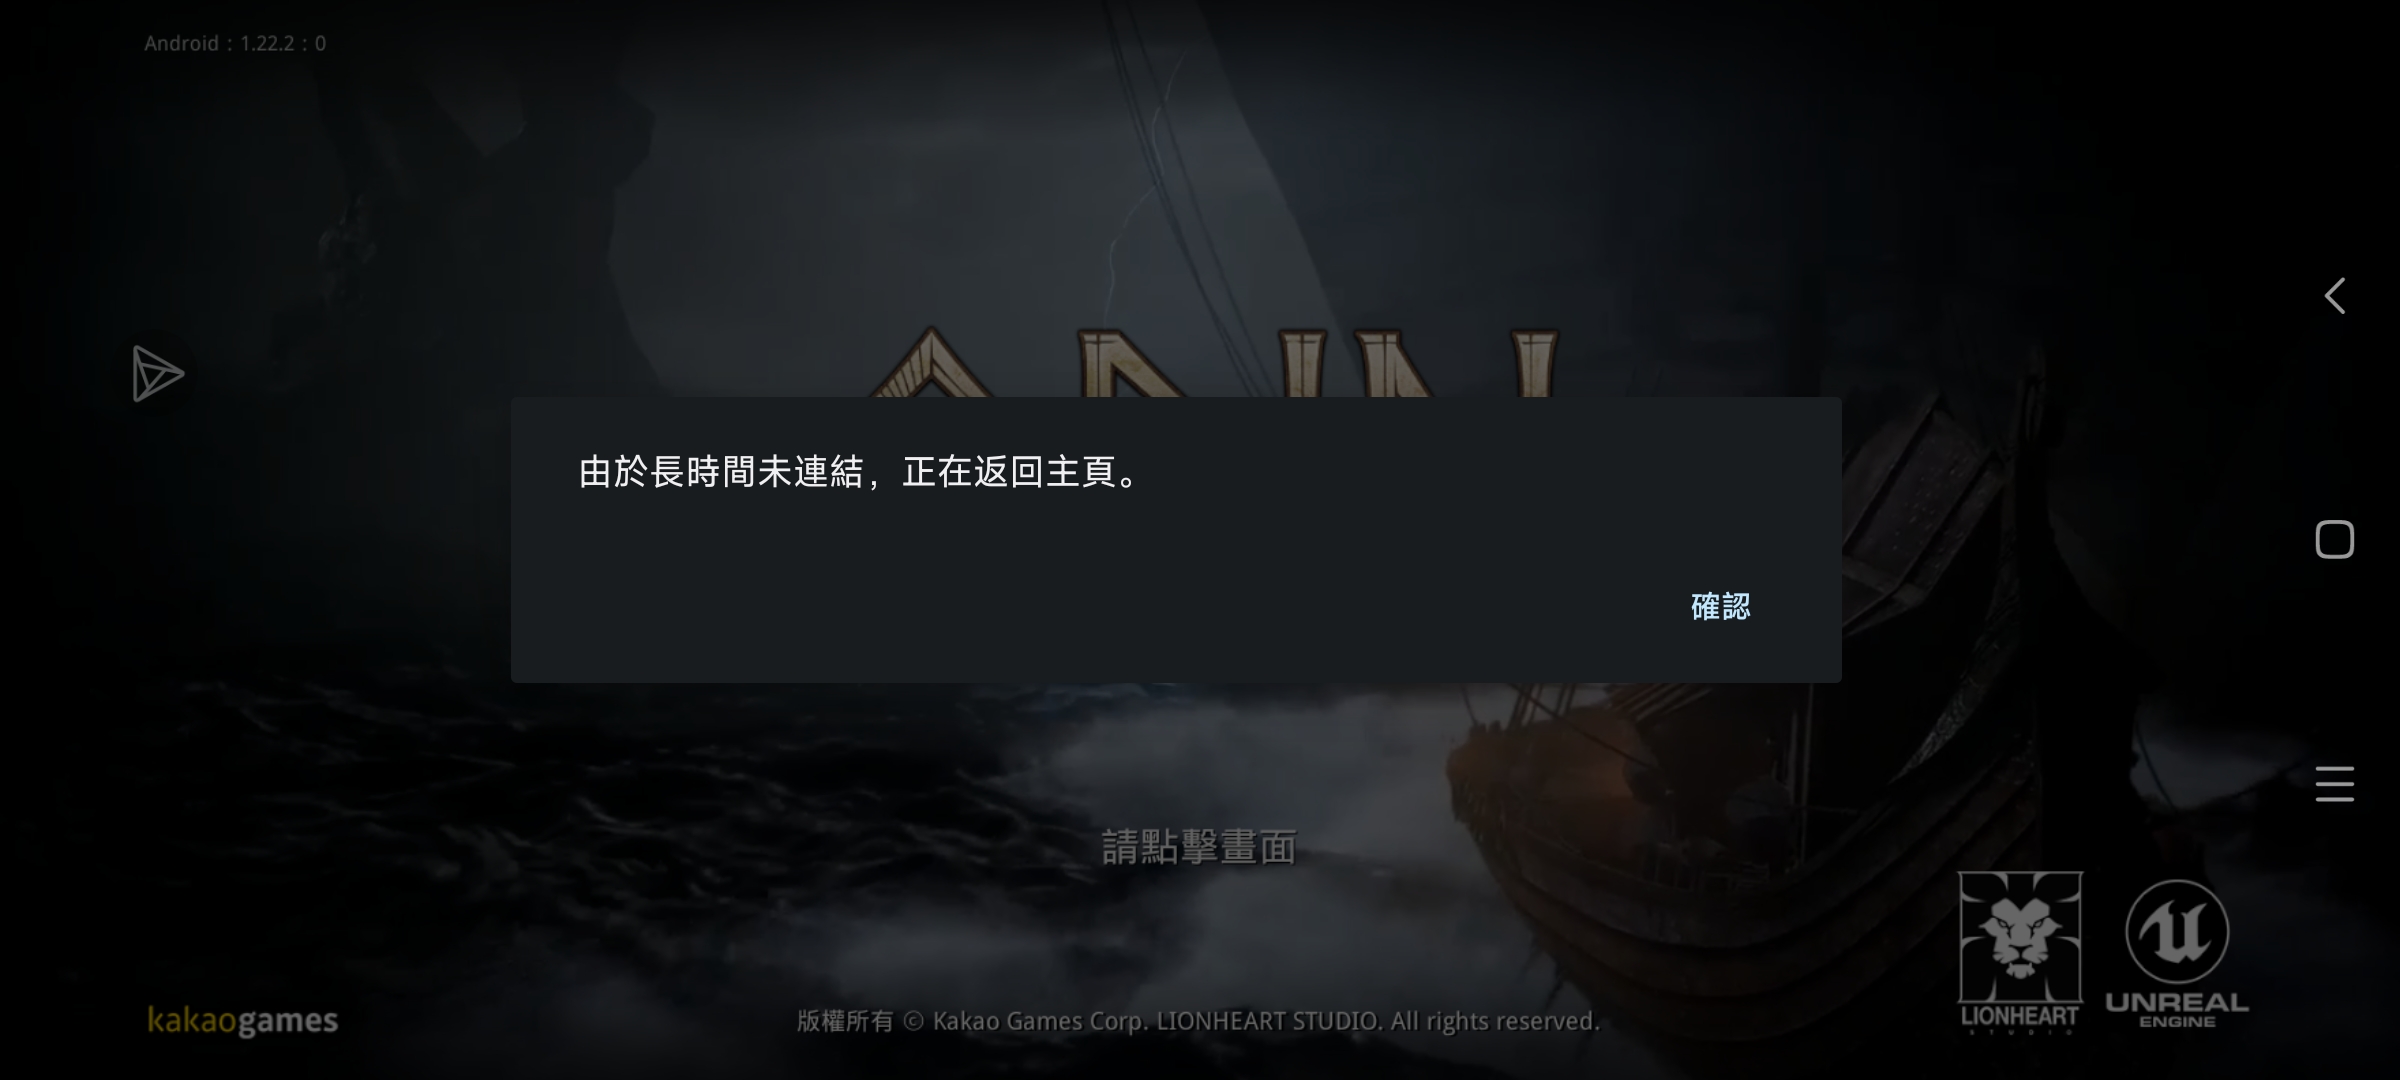Tap the 請點擊畫面 prompt text
Image resolution: width=2400 pixels, height=1080 pixels.
coord(1199,847)
